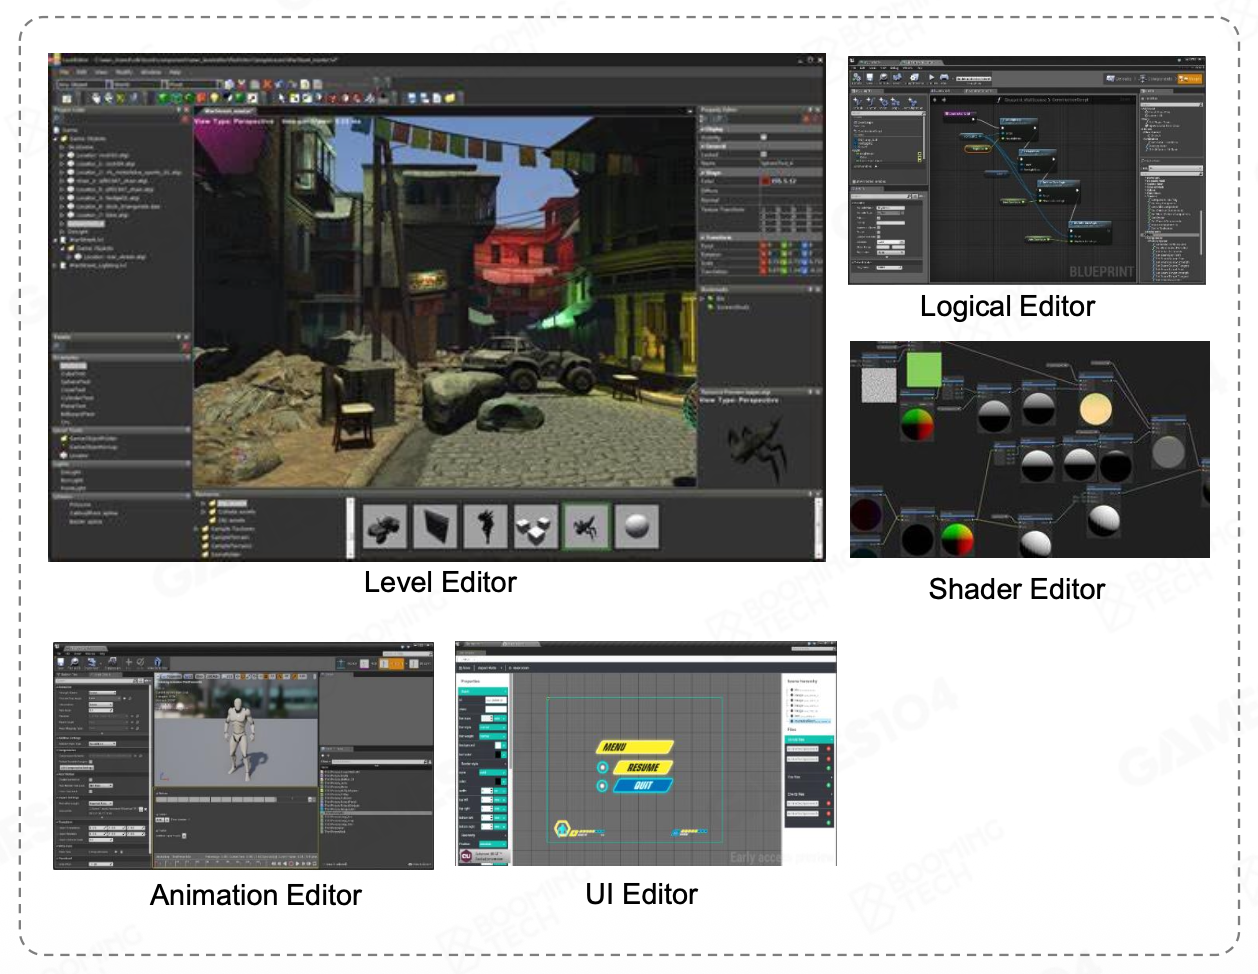The image size is (1258, 974).
Task: Click the yellow folder icon in Level Editor toolbar
Action: [x=450, y=98]
